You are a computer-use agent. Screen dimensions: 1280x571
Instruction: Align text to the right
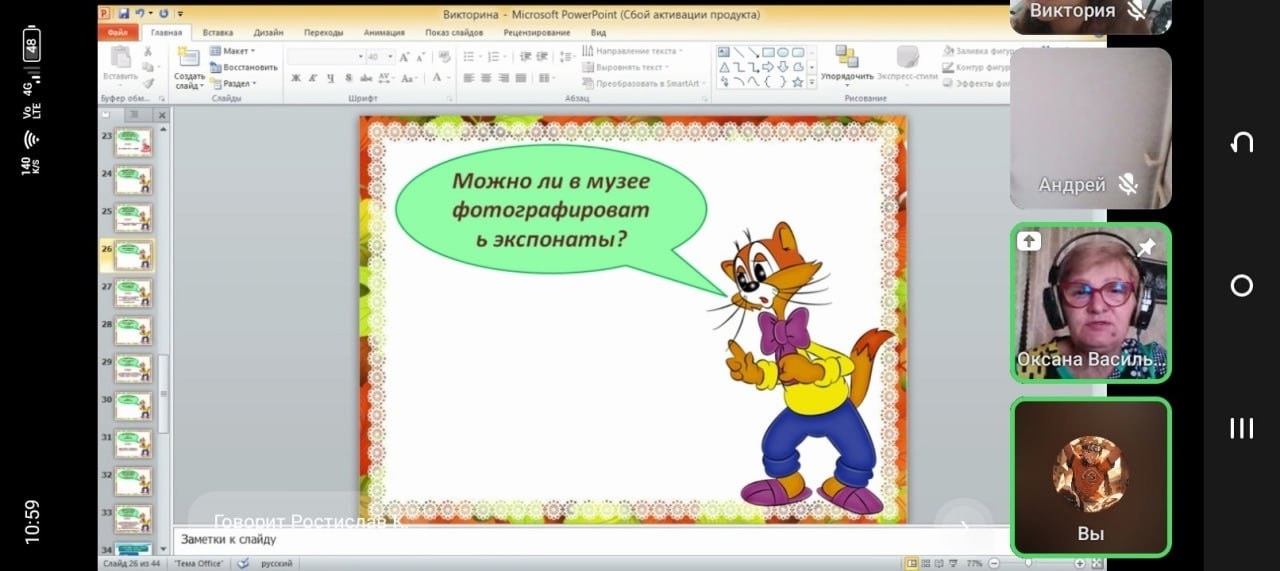(x=504, y=78)
